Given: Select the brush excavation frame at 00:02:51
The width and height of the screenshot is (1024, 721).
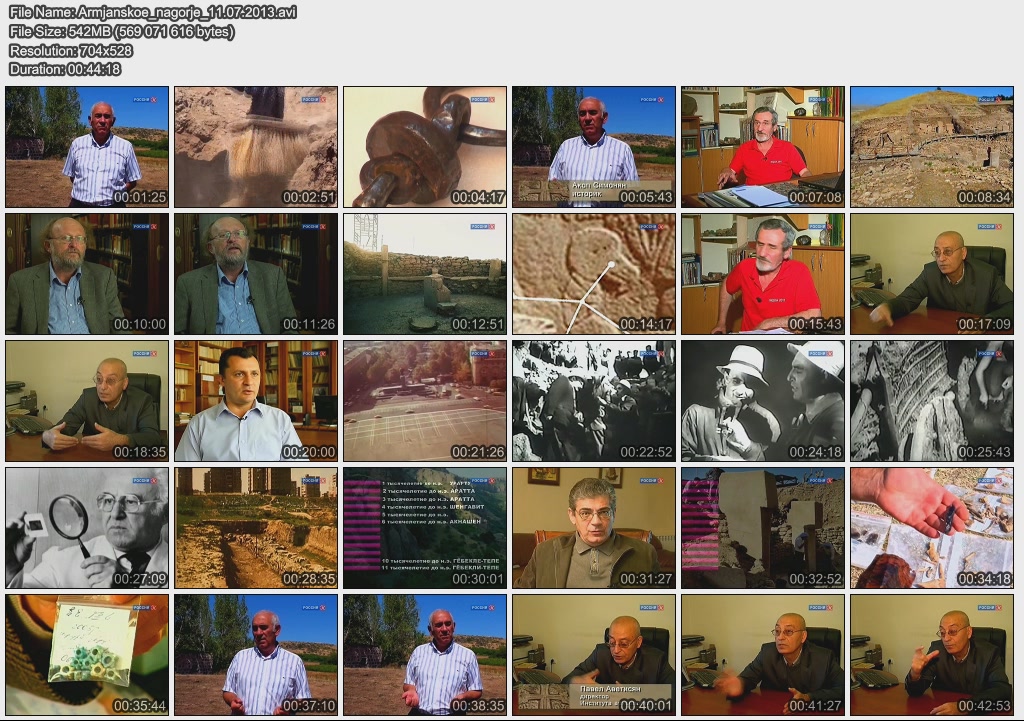Looking at the screenshot, I should pos(256,146).
